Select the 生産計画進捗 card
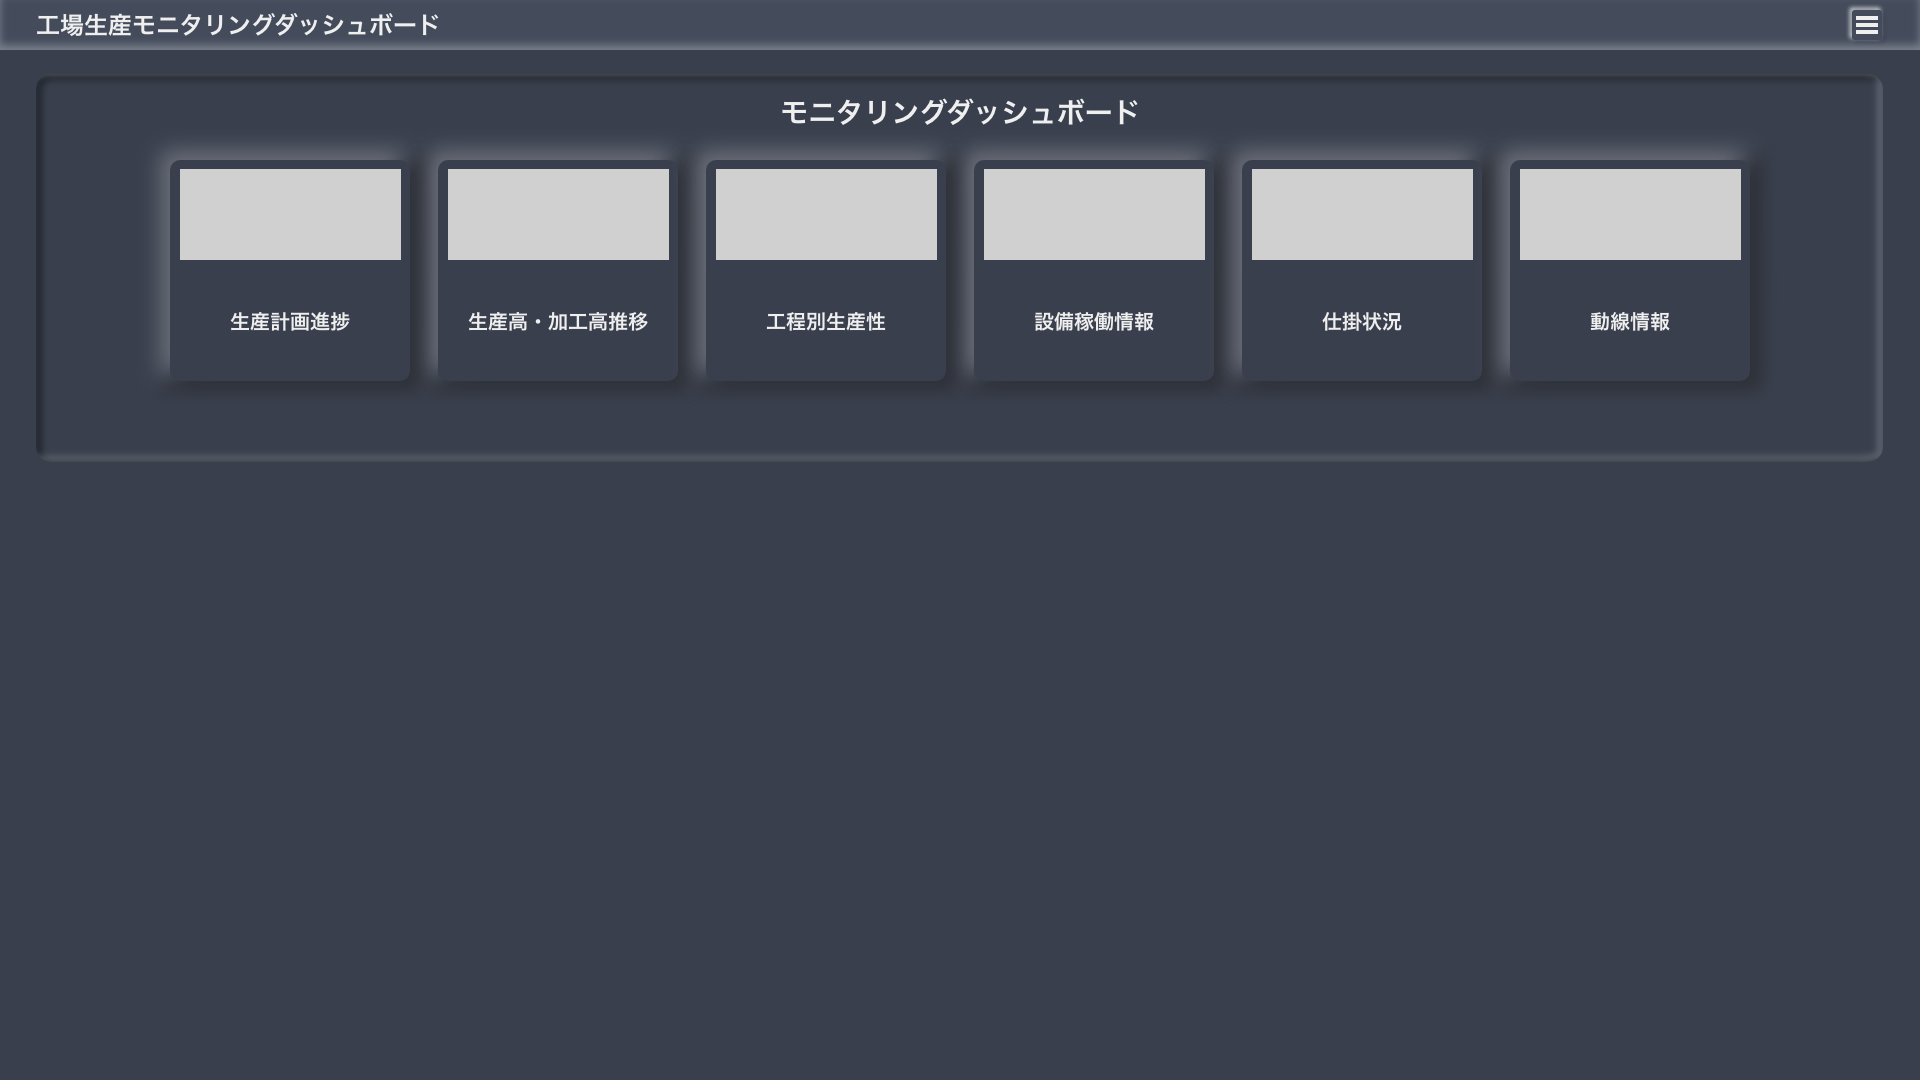1920x1080 pixels. coord(289,270)
